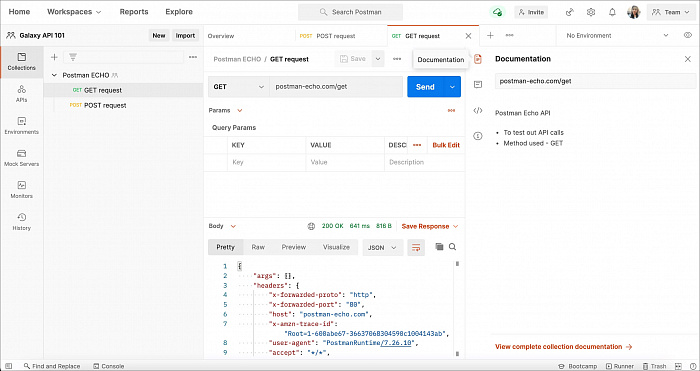Expand the Params section dropdown
This screenshot has width=700, height=371.
(x=225, y=110)
